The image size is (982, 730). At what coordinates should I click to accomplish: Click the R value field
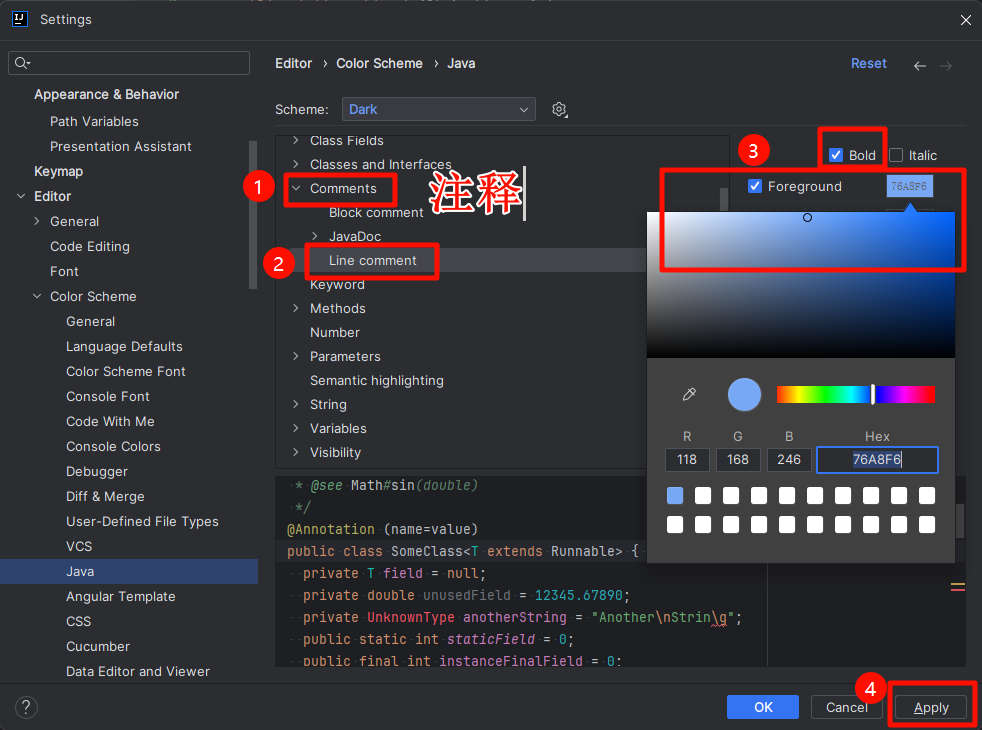687,460
